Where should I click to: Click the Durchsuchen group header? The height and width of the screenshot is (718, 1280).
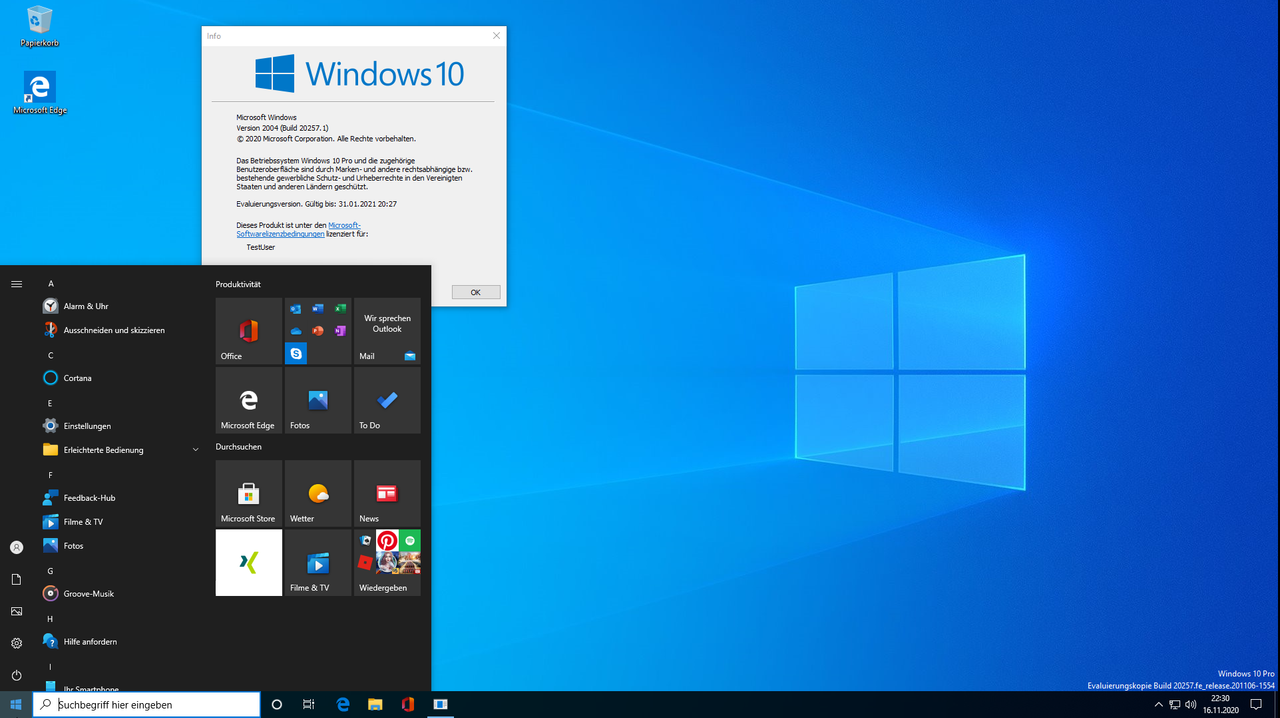(238, 447)
